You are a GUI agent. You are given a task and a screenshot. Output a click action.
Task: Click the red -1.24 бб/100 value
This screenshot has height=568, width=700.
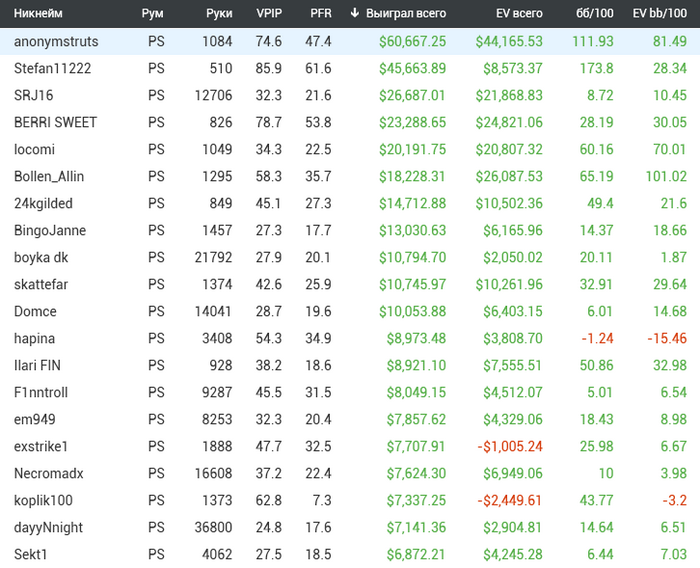597,338
